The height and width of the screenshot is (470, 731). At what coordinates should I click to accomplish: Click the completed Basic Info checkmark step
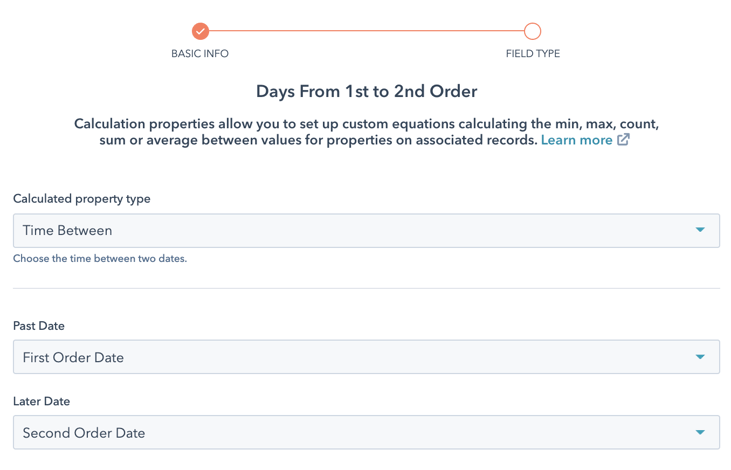200,31
